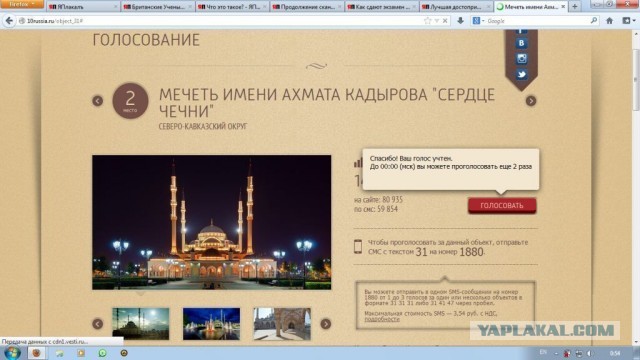640x360 pixels.
Task: Go to the previous voting object arrow
Action: 98,101
